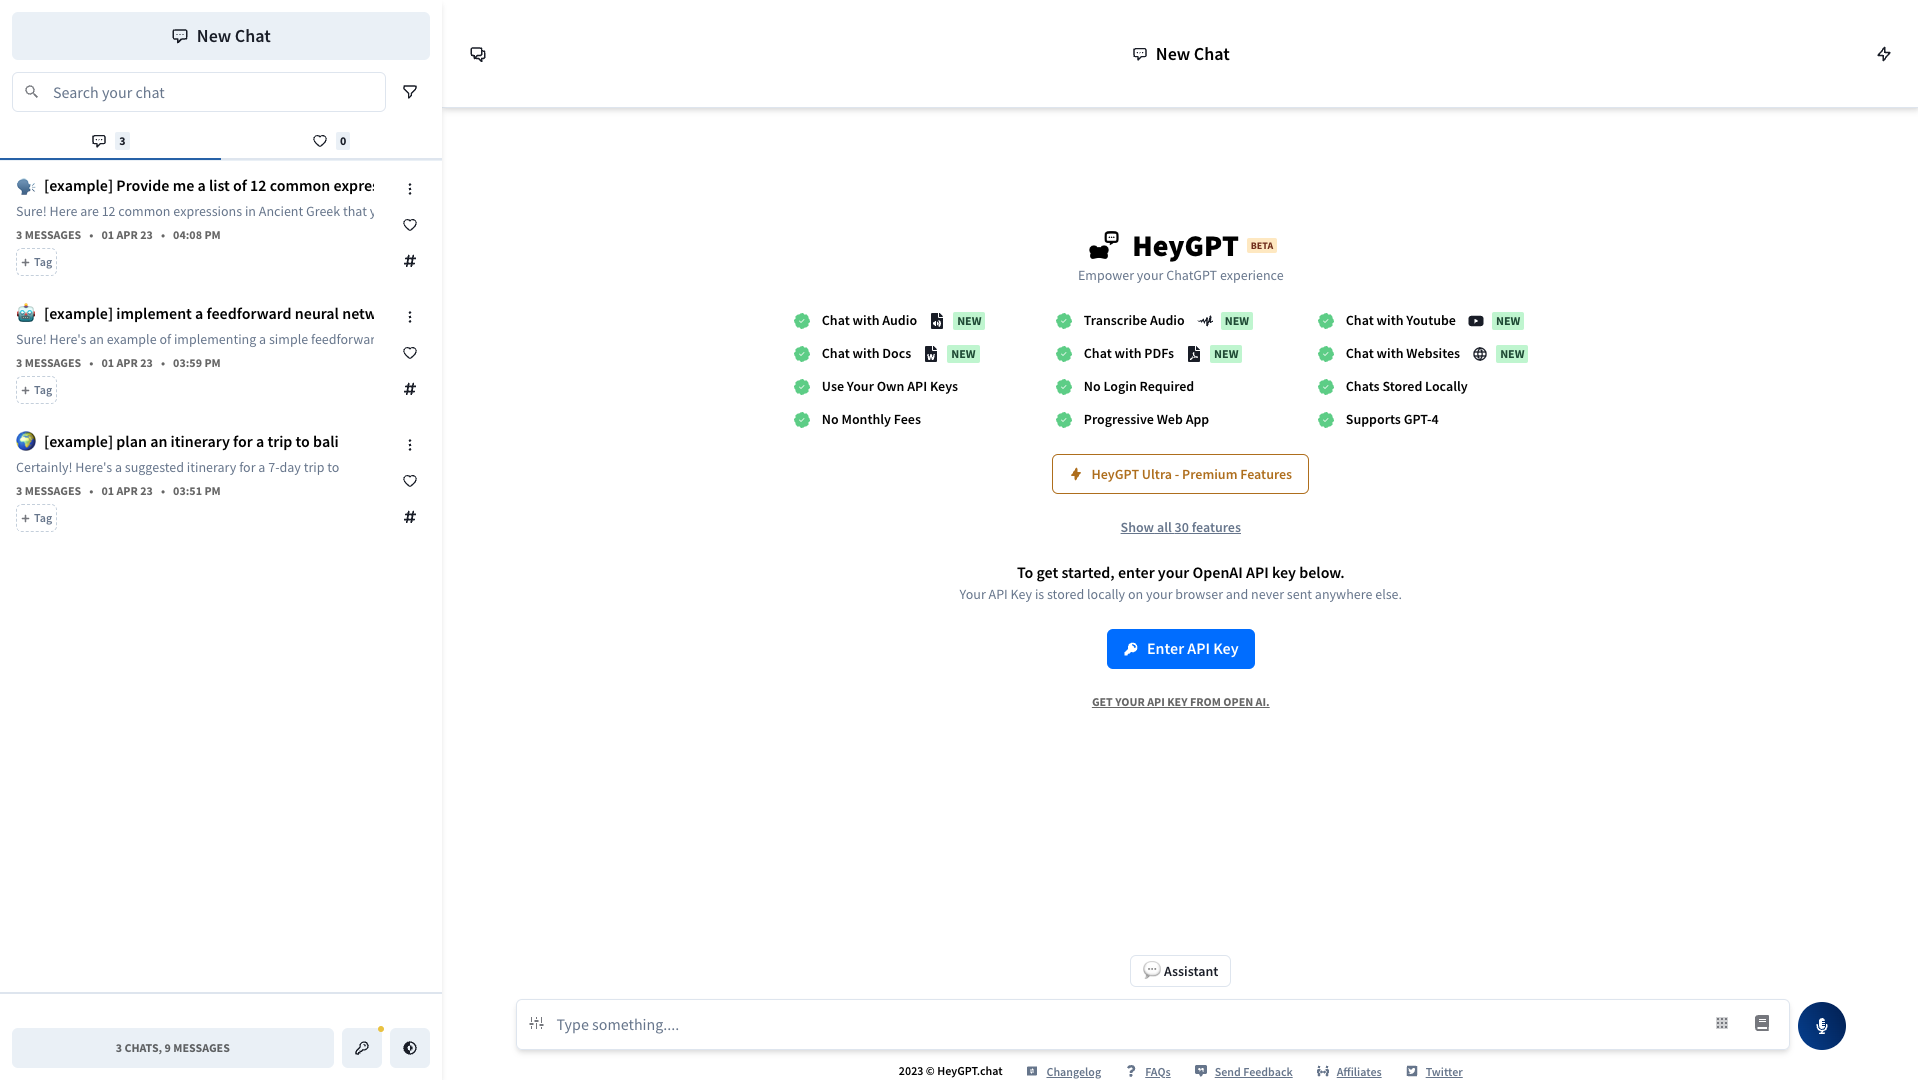Favorite the Ancient Greek expressions chat
Screen dimensions: 1918x1080
coord(410,225)
